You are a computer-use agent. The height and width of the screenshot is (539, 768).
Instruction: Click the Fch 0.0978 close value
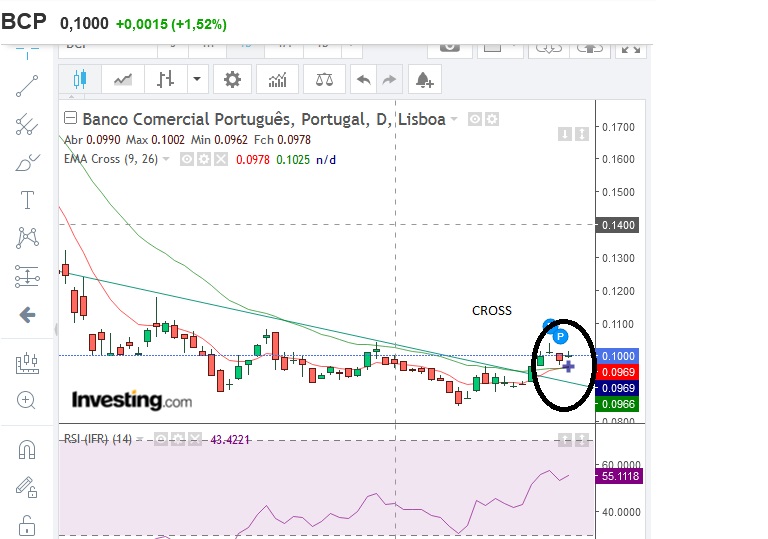pos(282,140)
